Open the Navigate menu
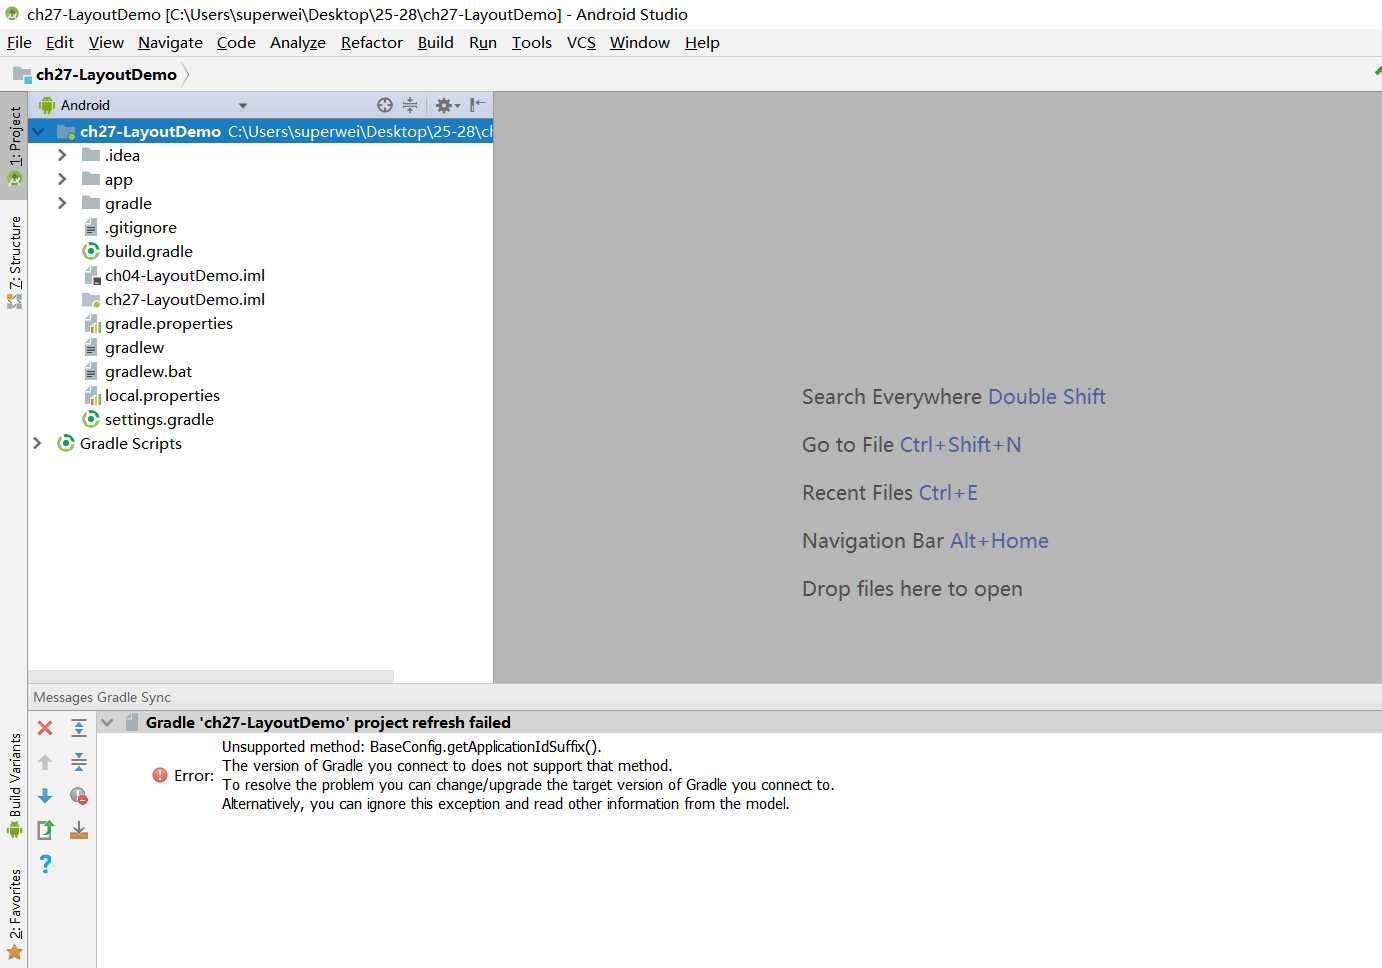 tap(170, 42)
